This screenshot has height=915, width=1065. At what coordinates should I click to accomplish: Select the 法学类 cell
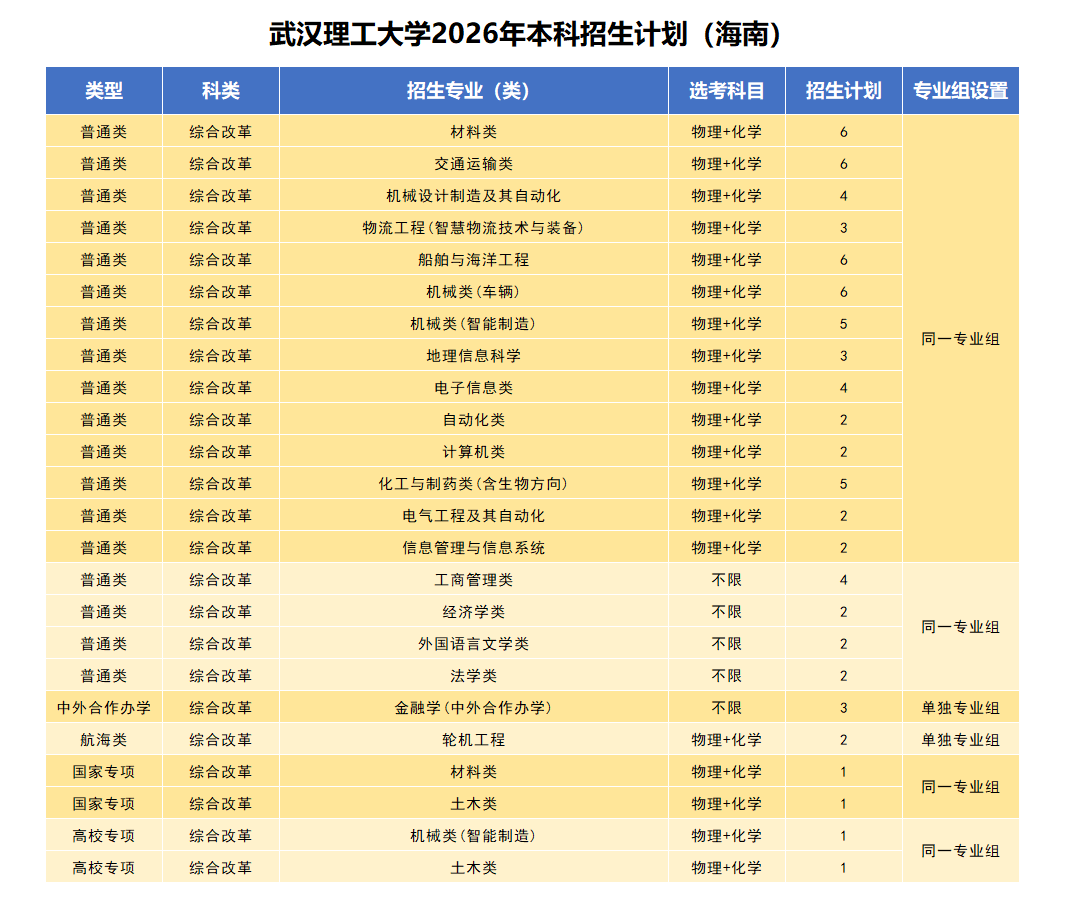473,675
